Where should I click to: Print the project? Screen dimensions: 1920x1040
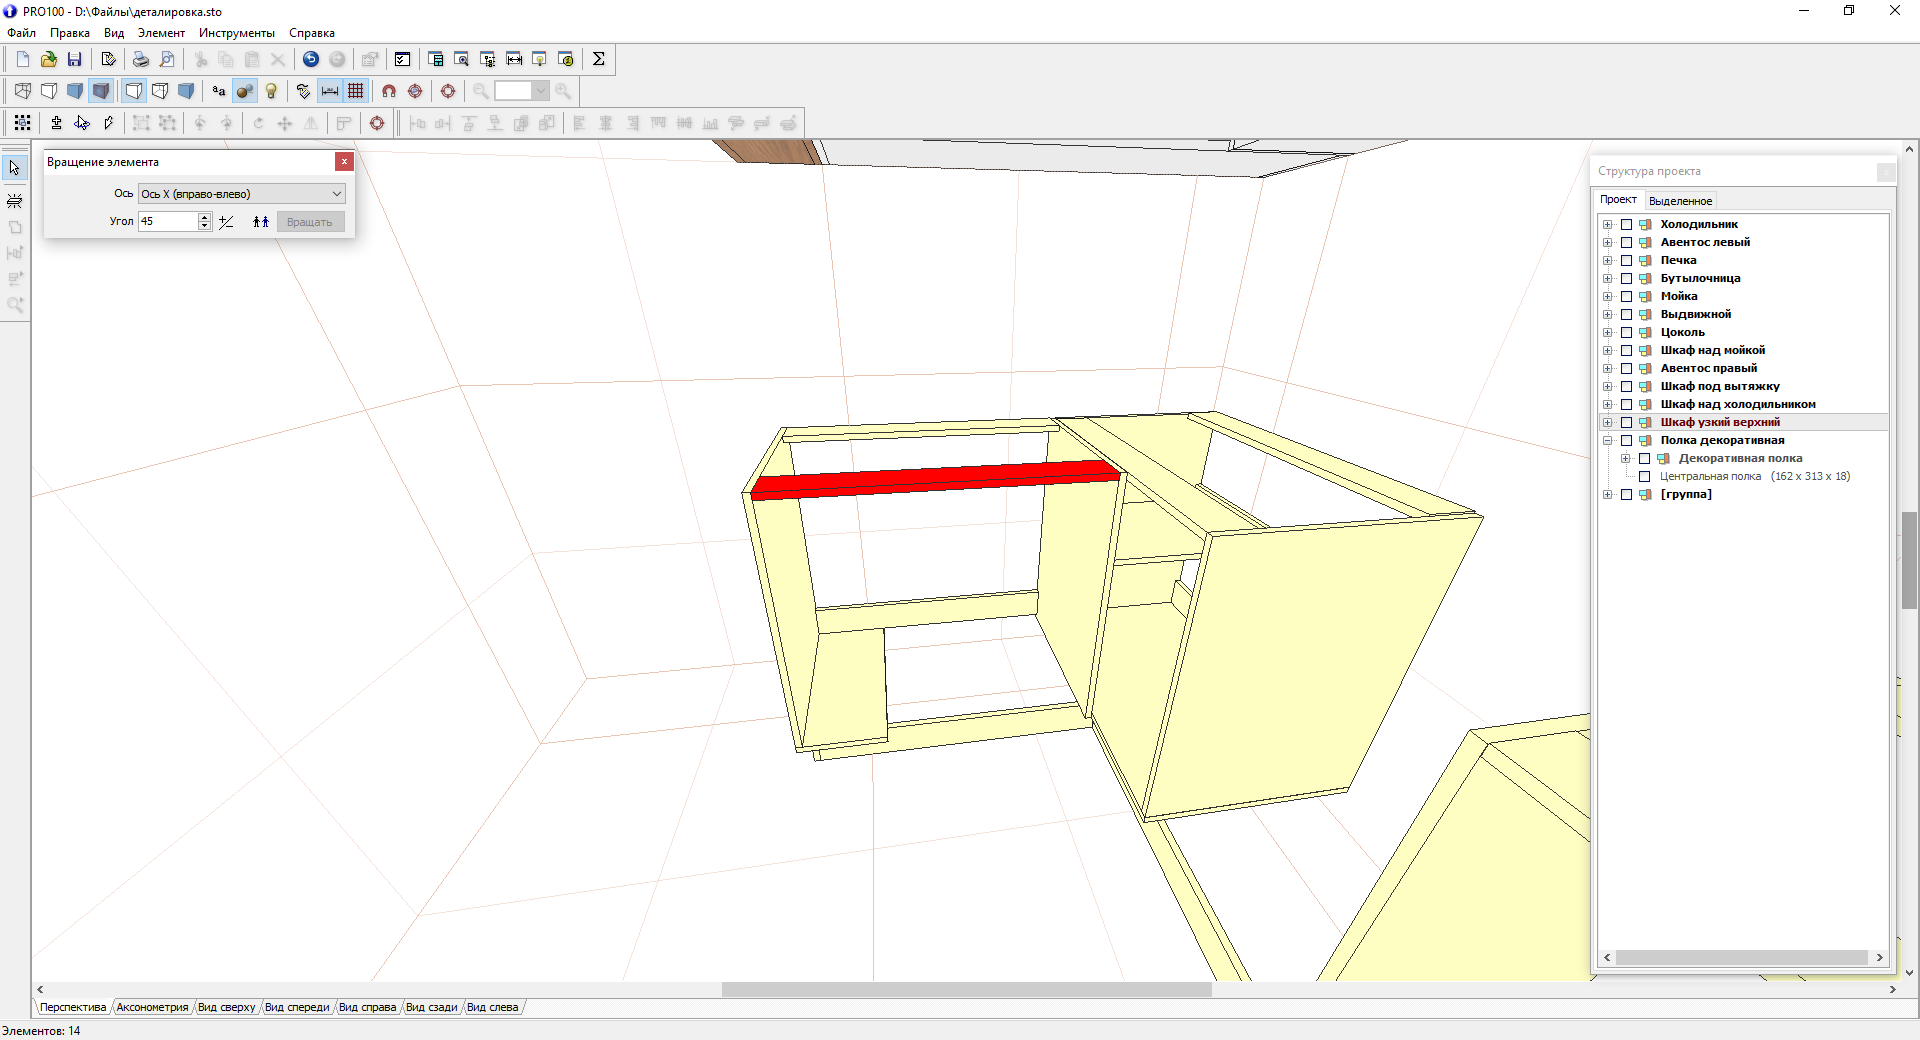click(141, 59)
